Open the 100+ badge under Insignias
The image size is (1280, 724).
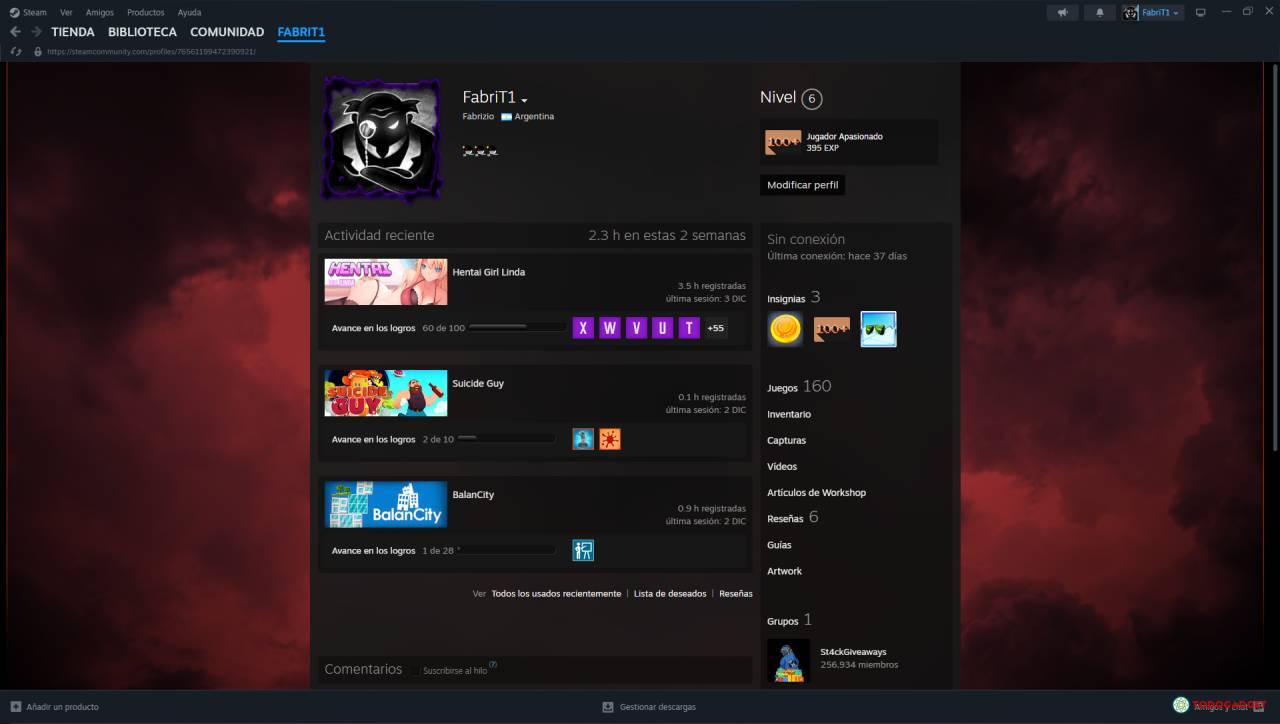pyautogui.click(x=832, y=329)
